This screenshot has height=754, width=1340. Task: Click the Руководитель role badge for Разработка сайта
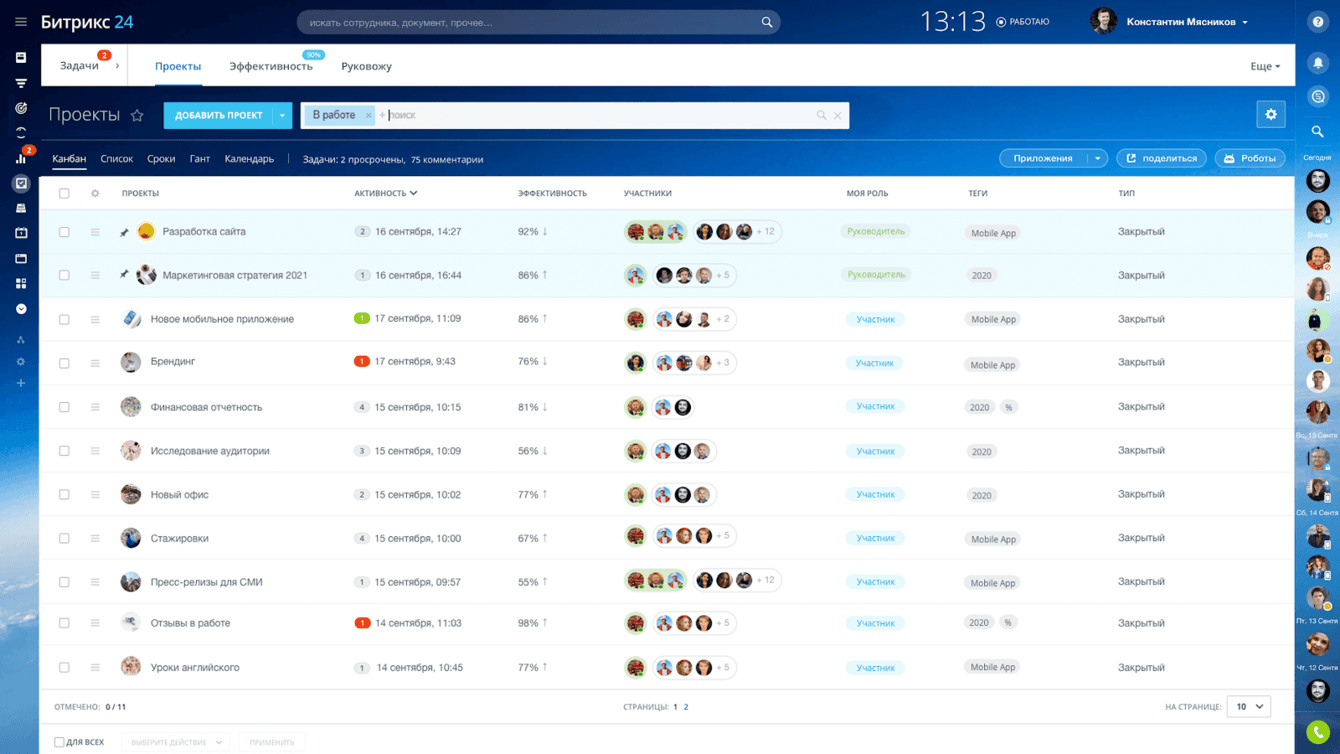(x=876, y=231)
